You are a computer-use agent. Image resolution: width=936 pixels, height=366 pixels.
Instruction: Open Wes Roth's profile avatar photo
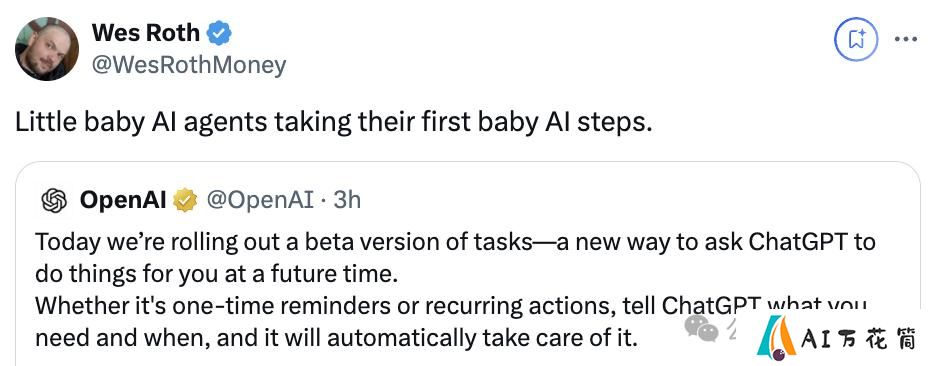point(47,48)
